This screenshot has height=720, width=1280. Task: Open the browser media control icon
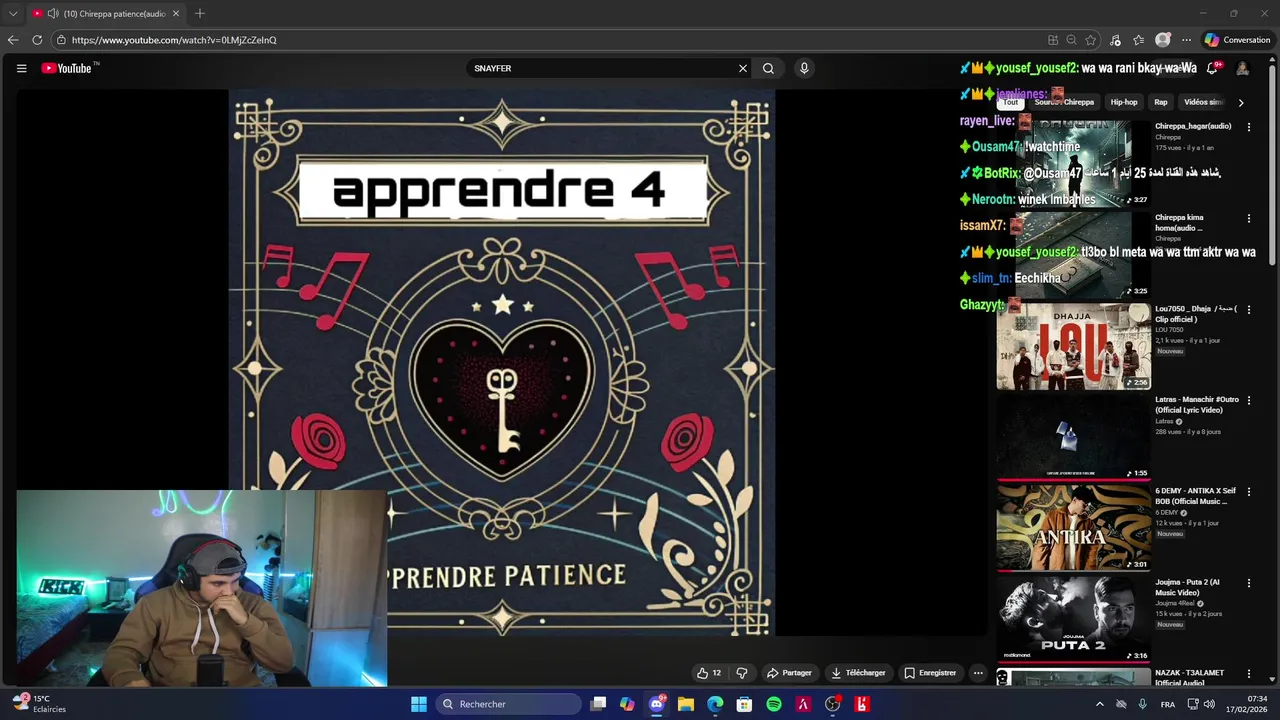click(x=1116, y=40)
